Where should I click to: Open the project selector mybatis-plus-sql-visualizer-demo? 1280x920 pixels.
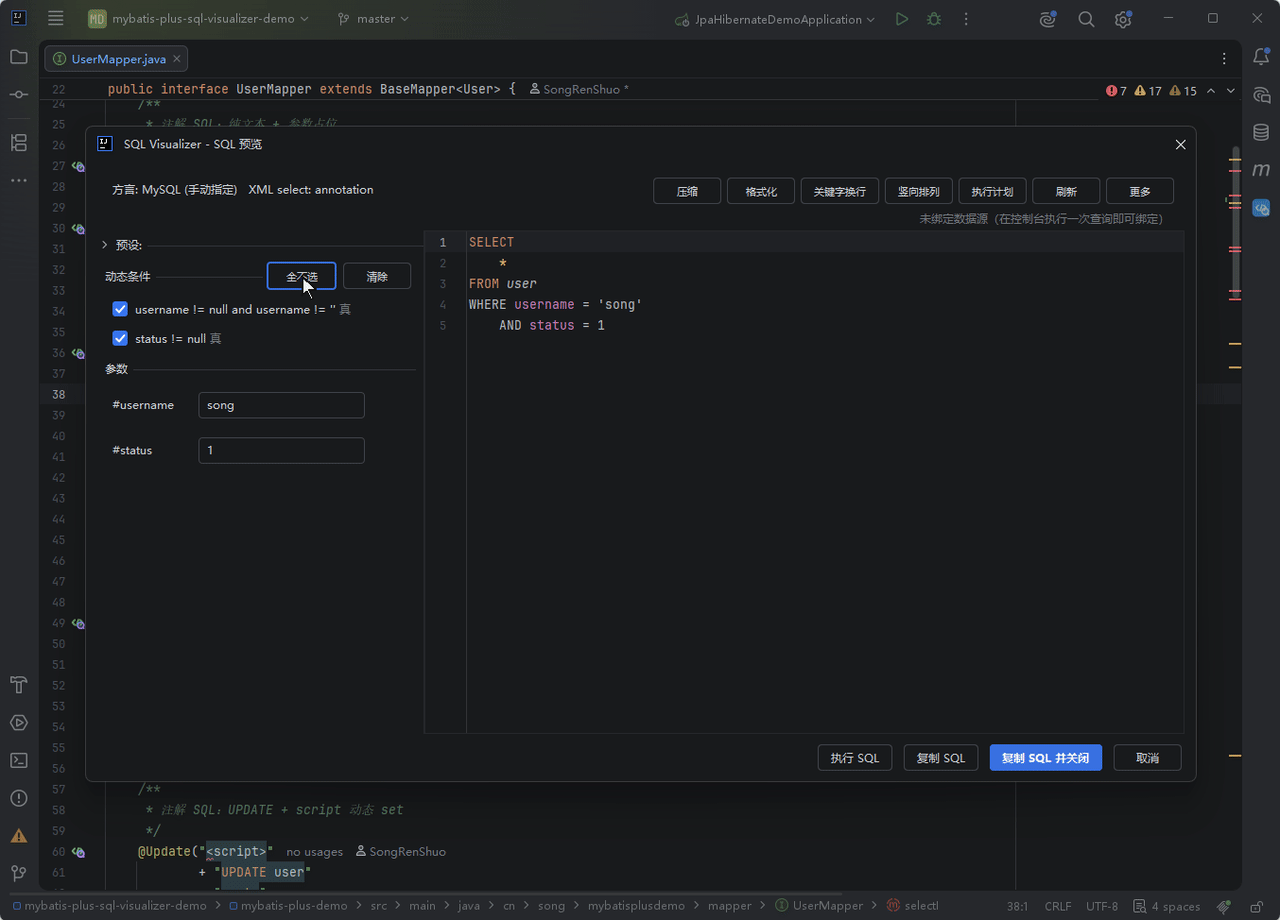198,19
